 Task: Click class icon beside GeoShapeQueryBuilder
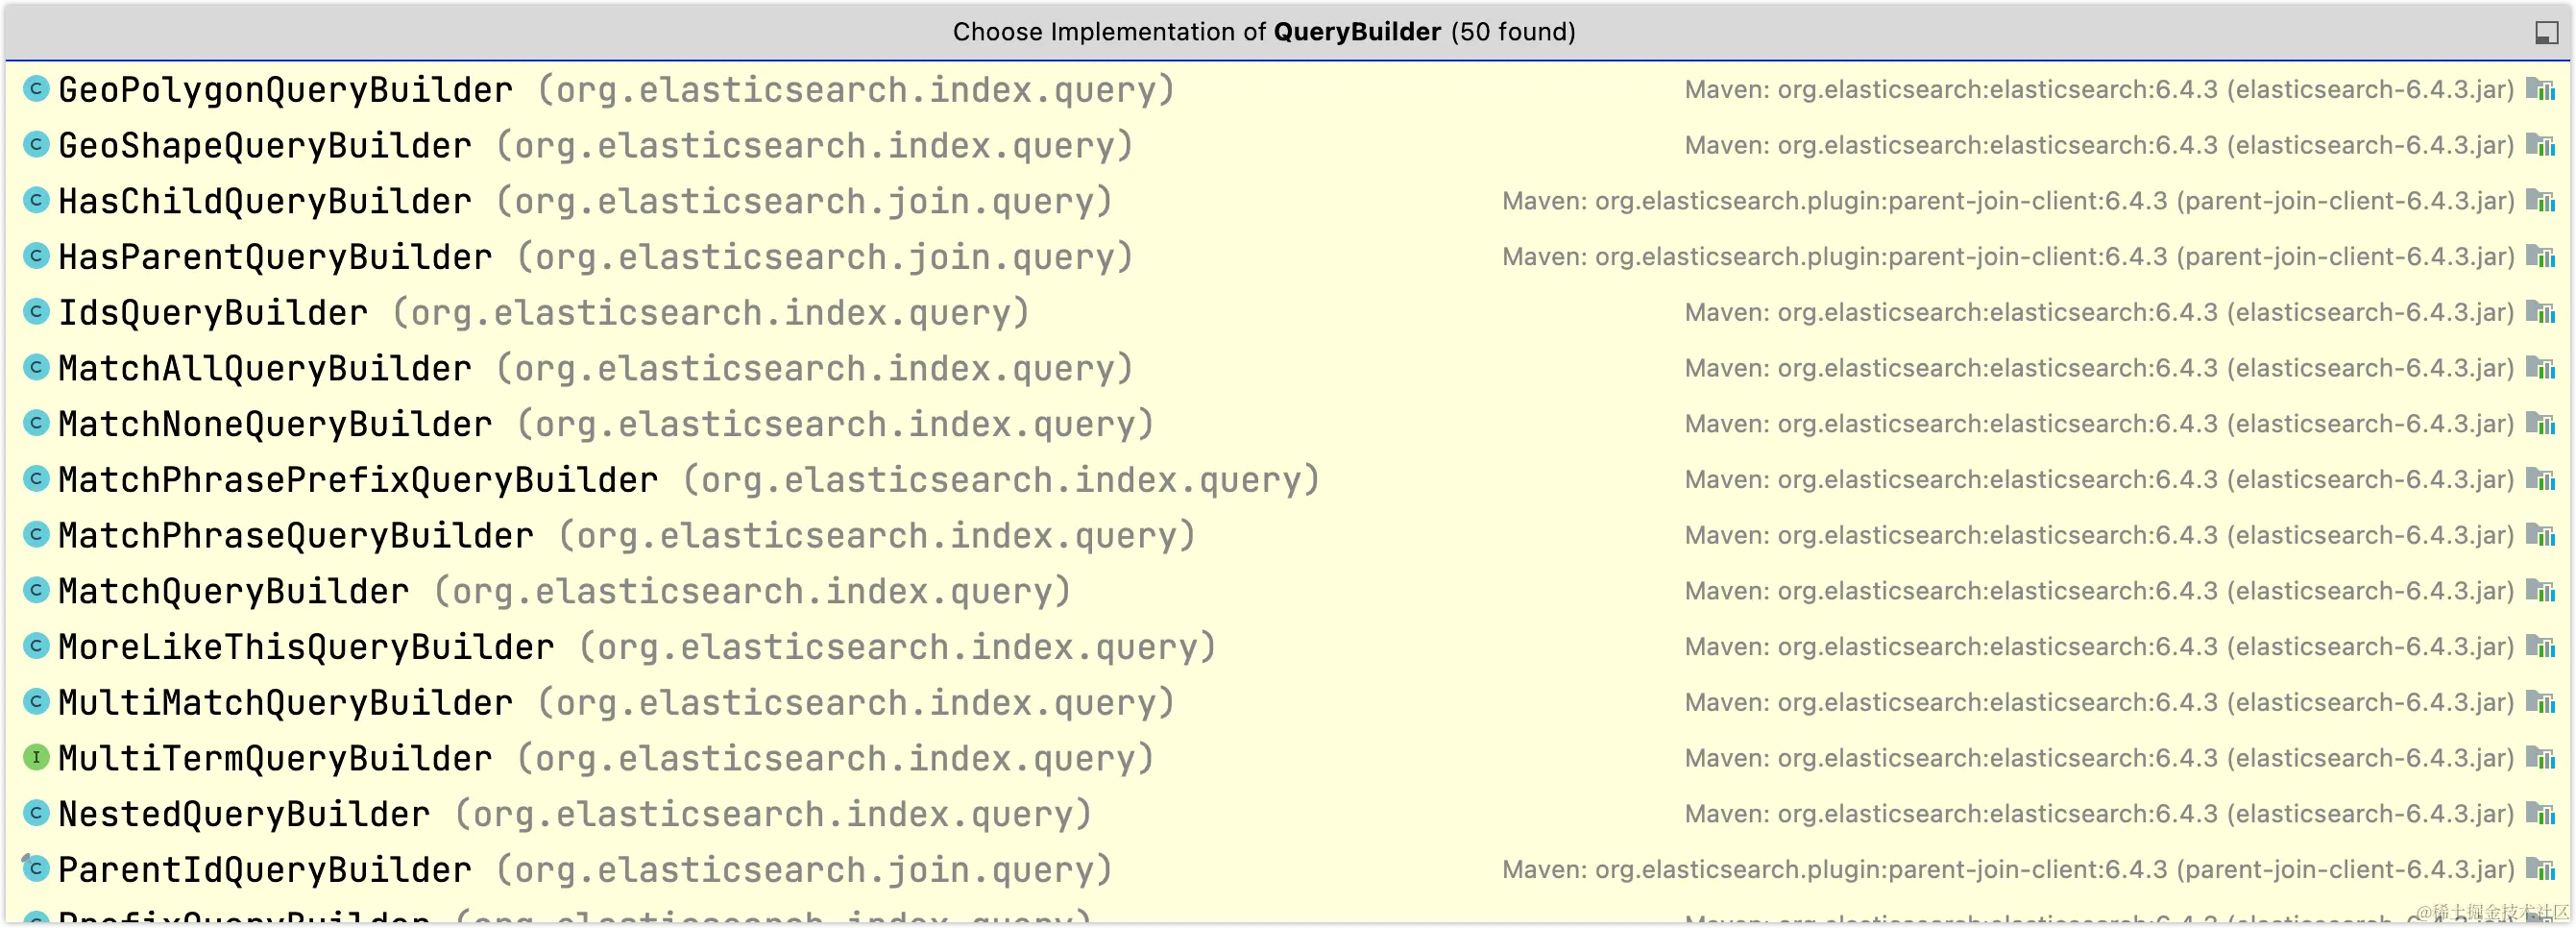36,145
